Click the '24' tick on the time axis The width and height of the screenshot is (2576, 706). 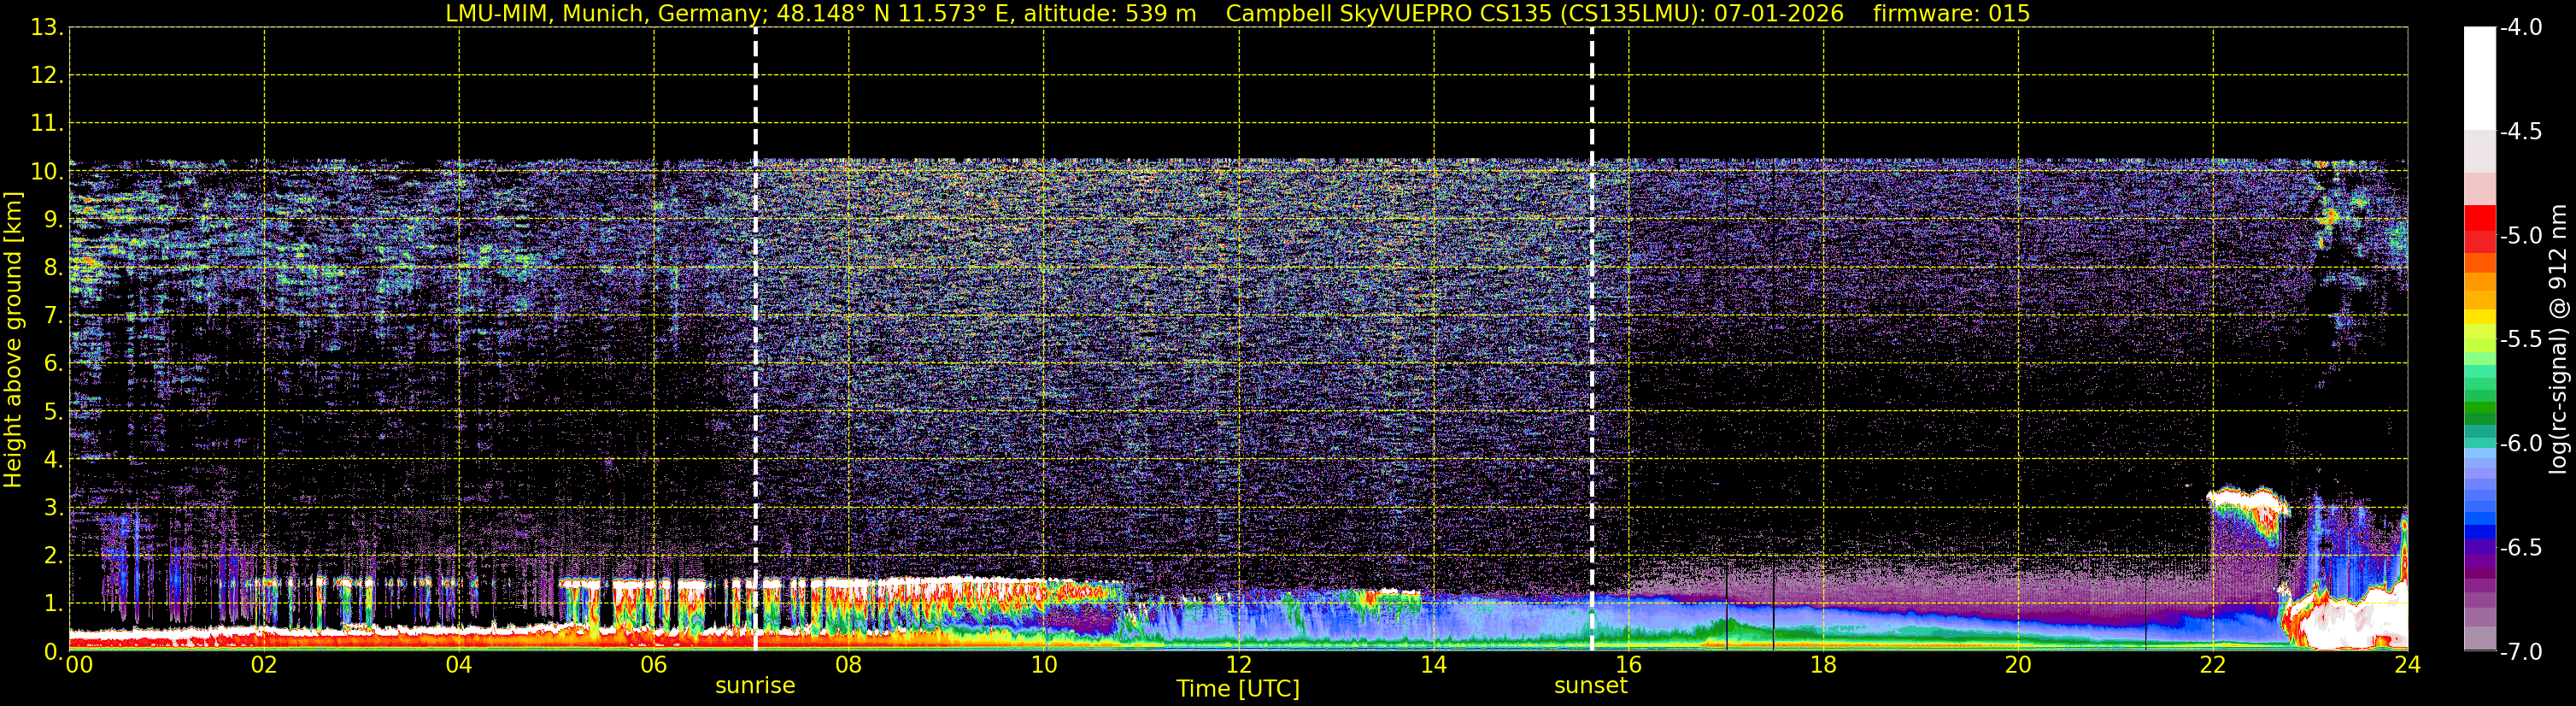coord(2407,665)
